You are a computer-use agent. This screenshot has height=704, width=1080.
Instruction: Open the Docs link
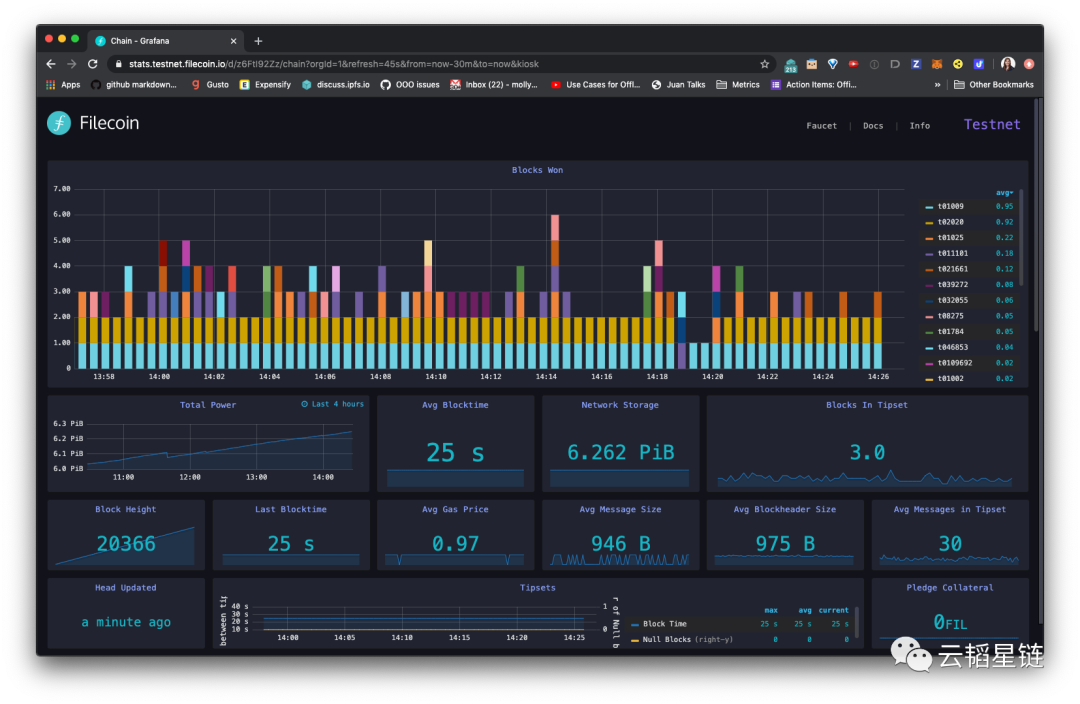click(873, 126)
